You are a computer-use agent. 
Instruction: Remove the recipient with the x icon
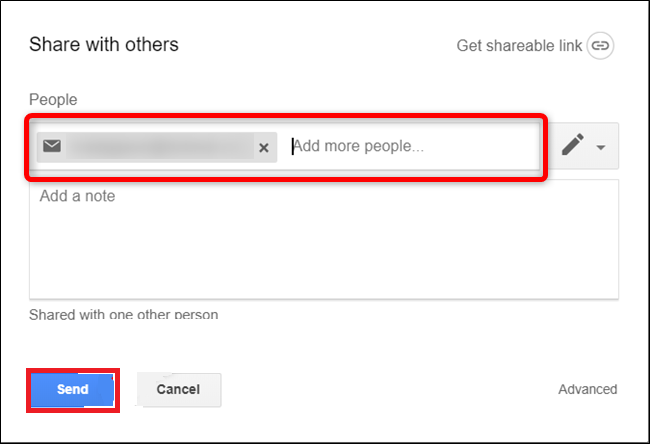pyautogui.click(x=264, y=147)
